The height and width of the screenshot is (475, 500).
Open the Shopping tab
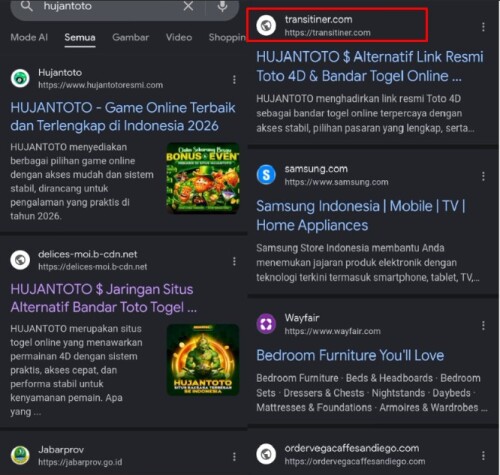(x=227, y=37)
